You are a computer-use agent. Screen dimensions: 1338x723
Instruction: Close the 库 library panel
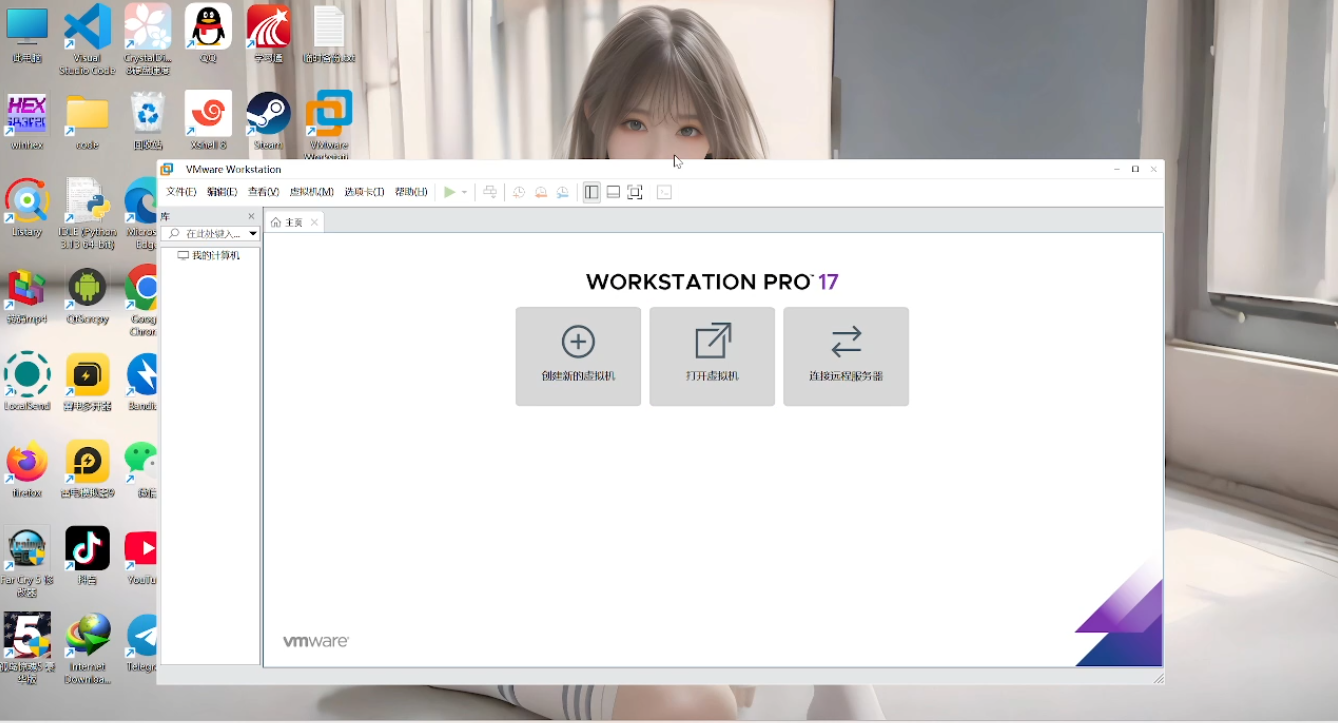coord(251,217)
